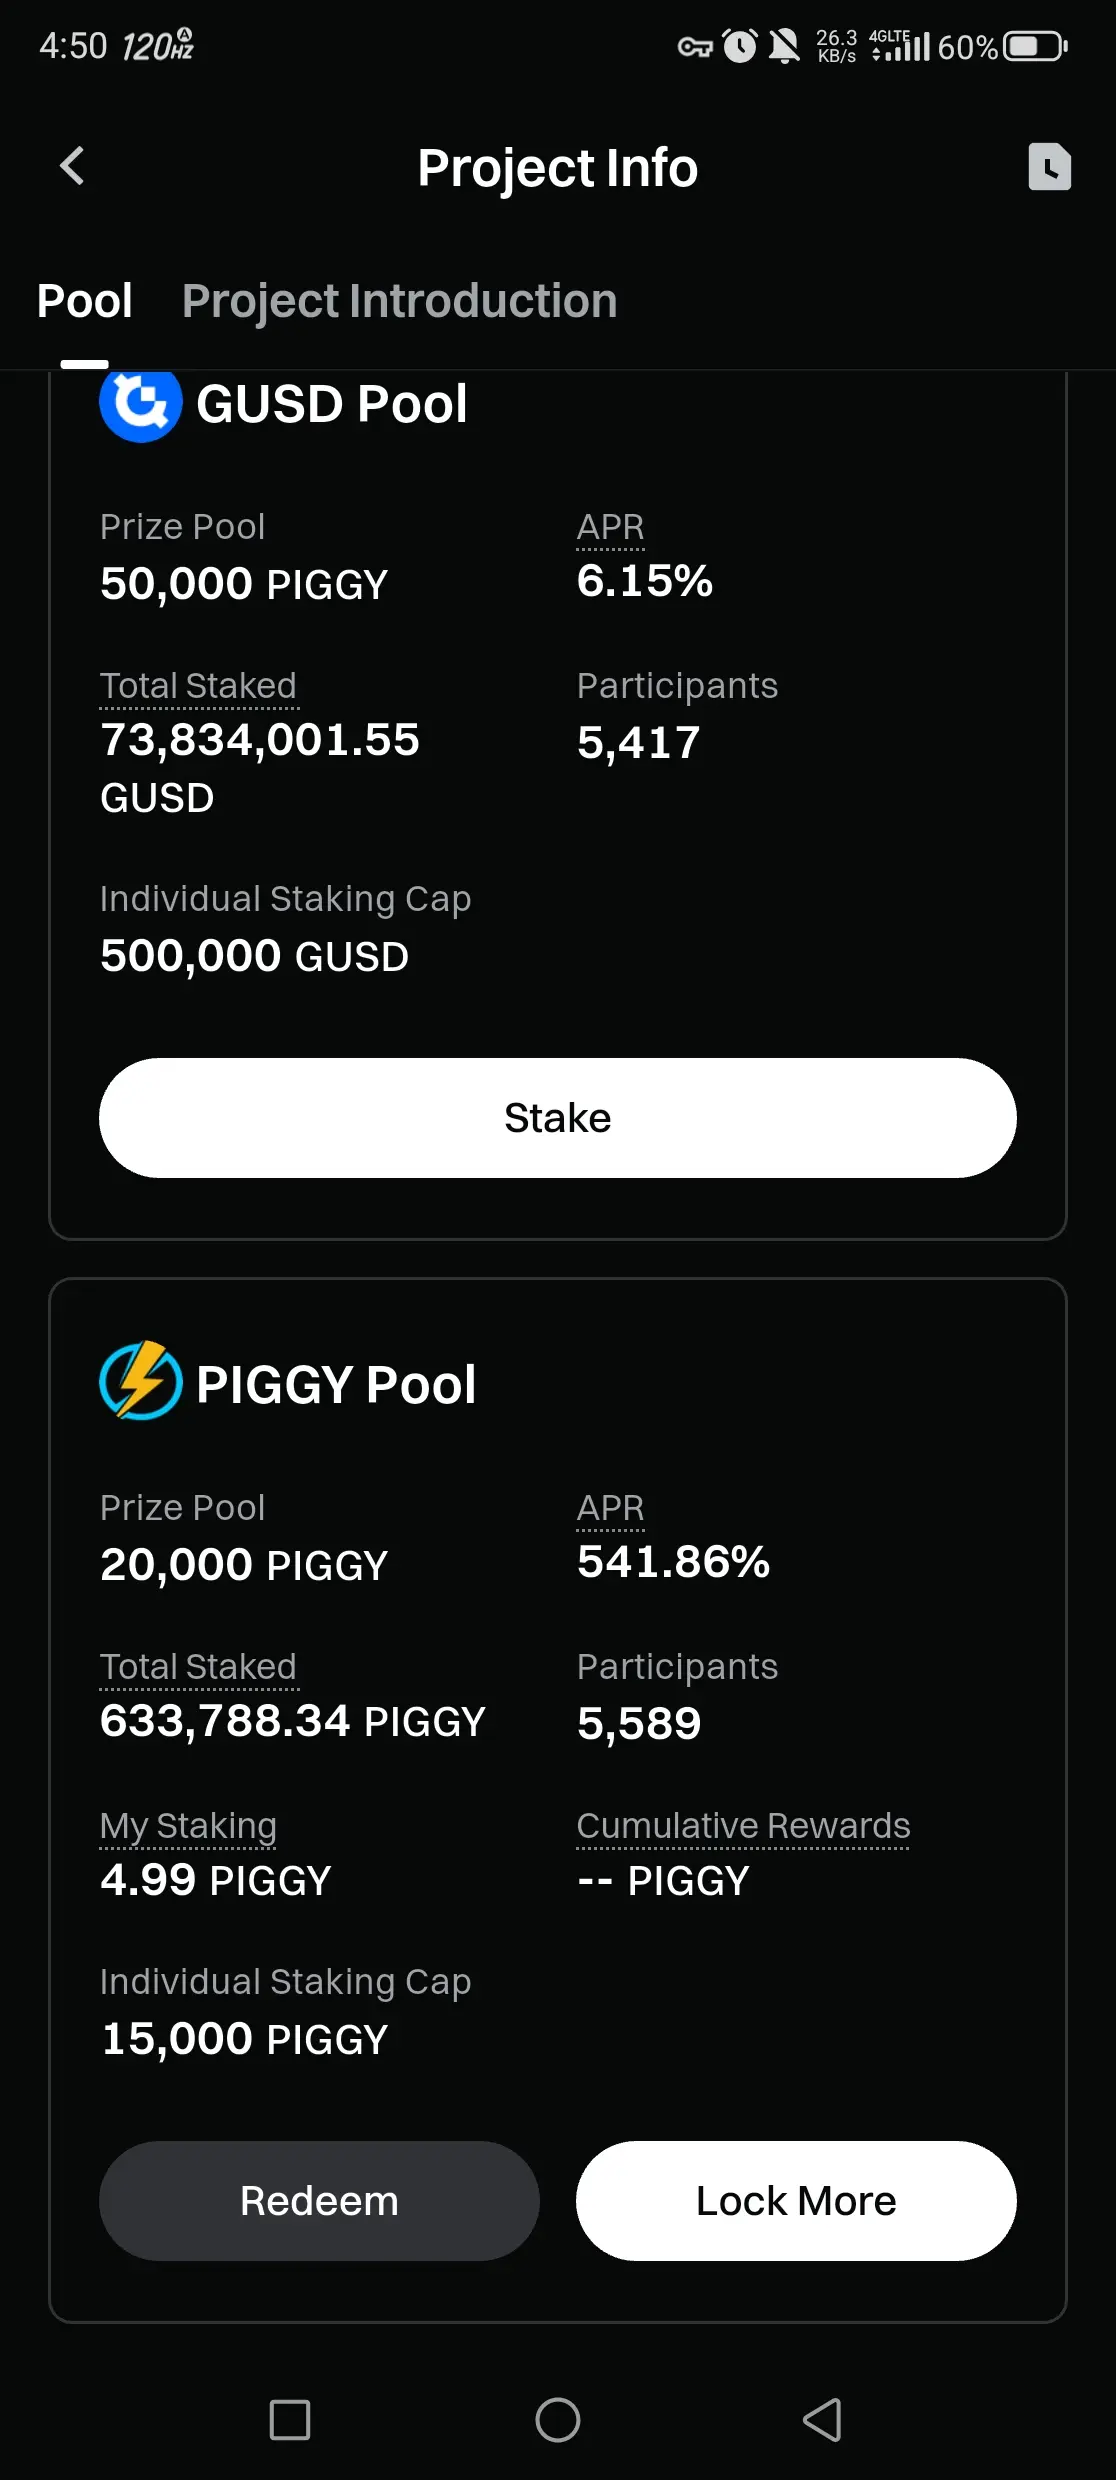Tap the Cumulative Rewards label
1116x2480 pixels.
(x=743, y=1826)
